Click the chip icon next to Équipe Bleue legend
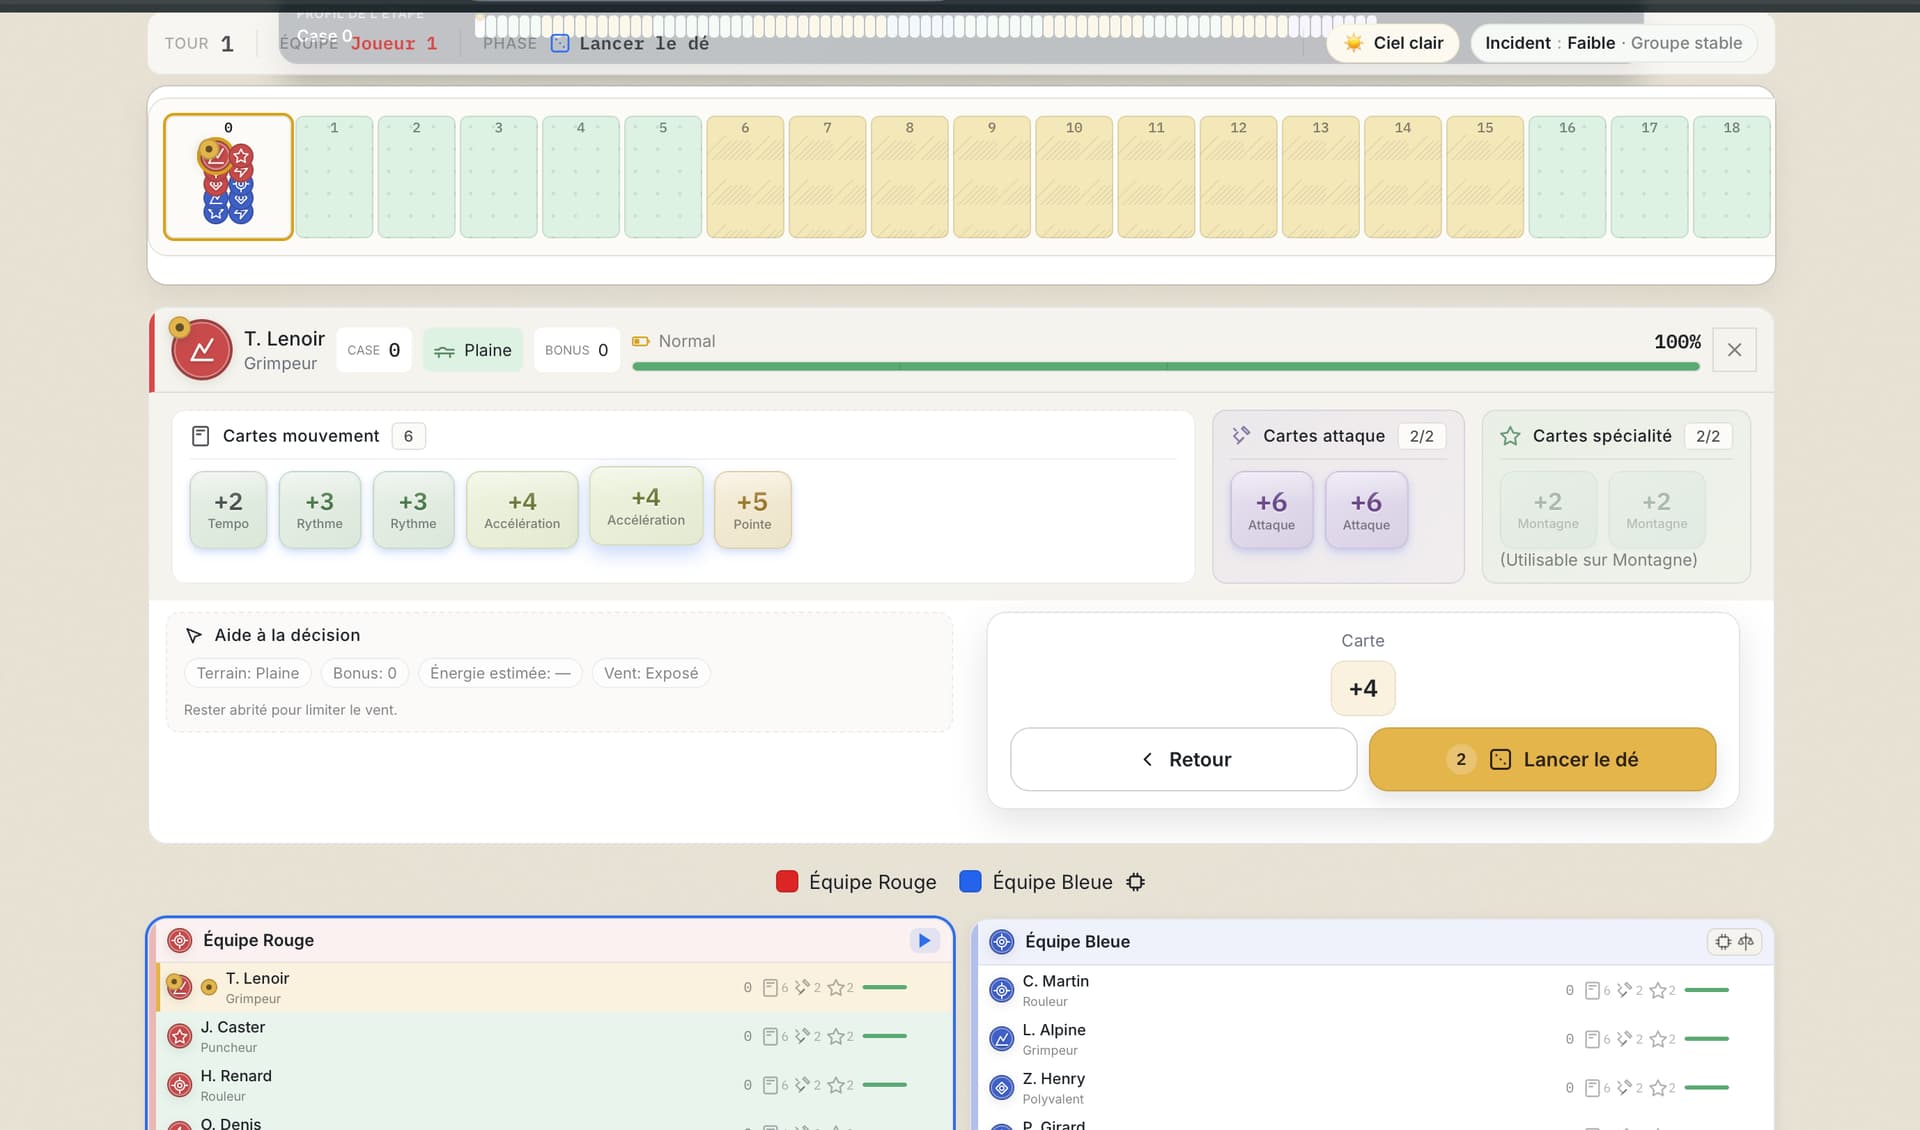This screenshot has height=1130, width=1920. coord(1135,882)
